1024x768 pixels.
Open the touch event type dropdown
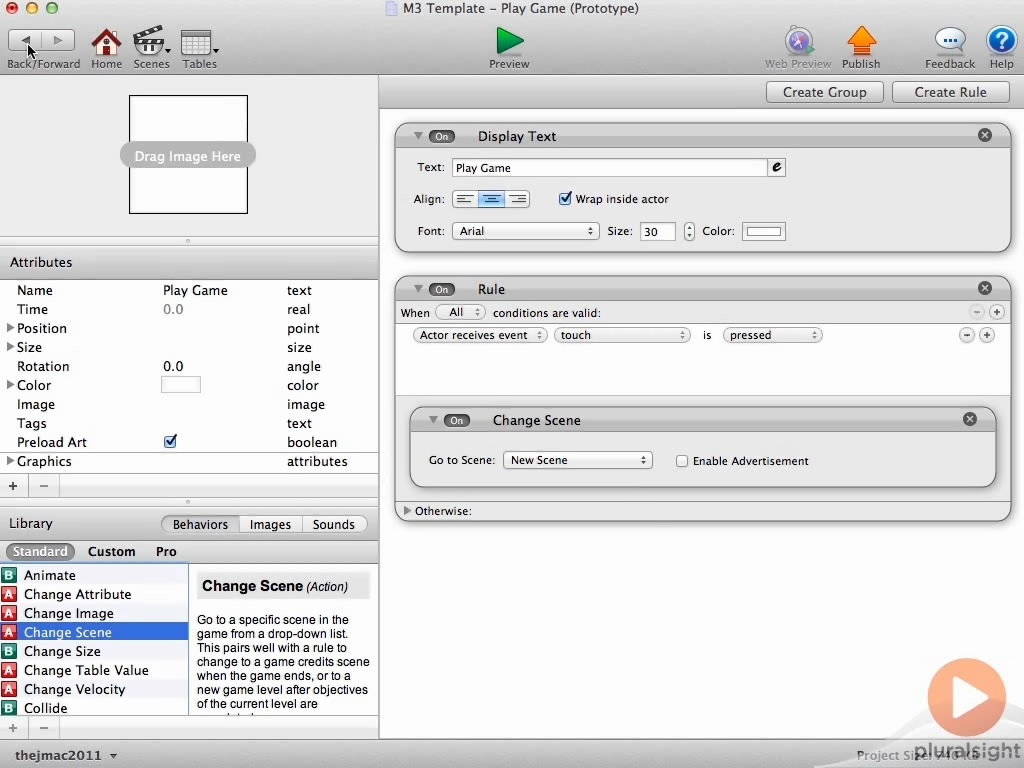pos(622,335)
